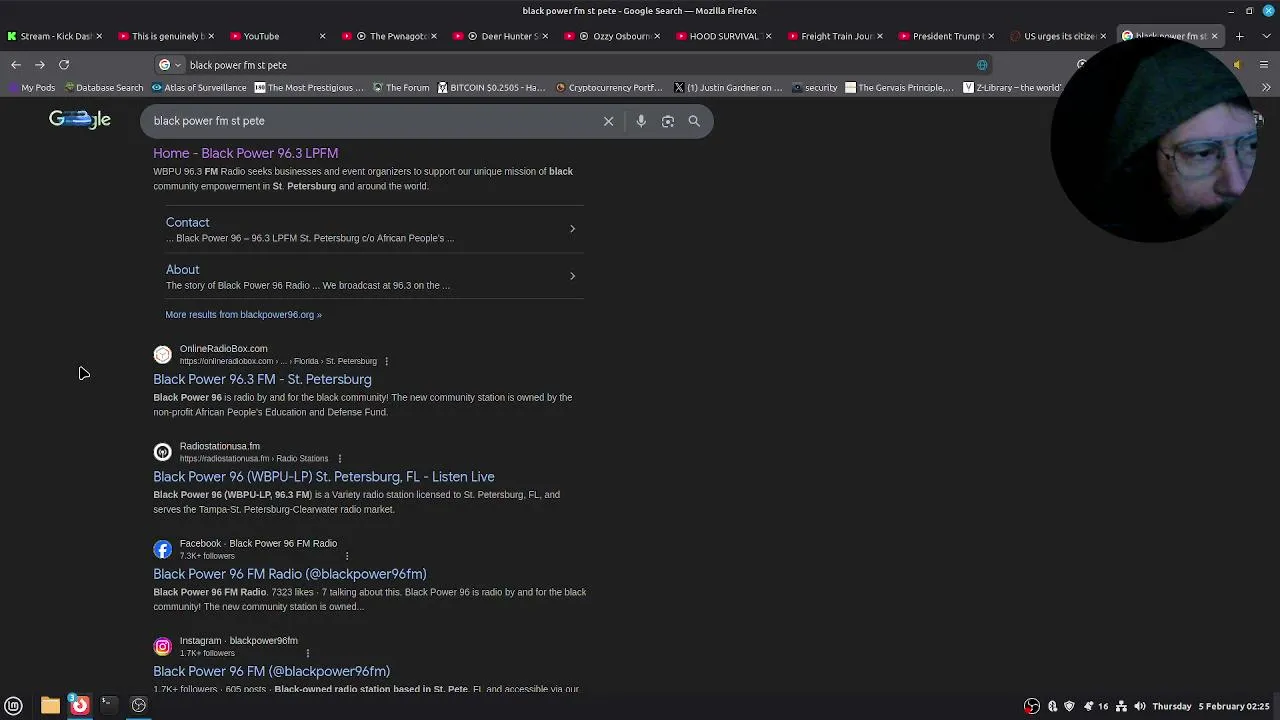Open the sound volume tray icon
1280x720 pixels.
pyautogui.click(x=1139, y=706)
